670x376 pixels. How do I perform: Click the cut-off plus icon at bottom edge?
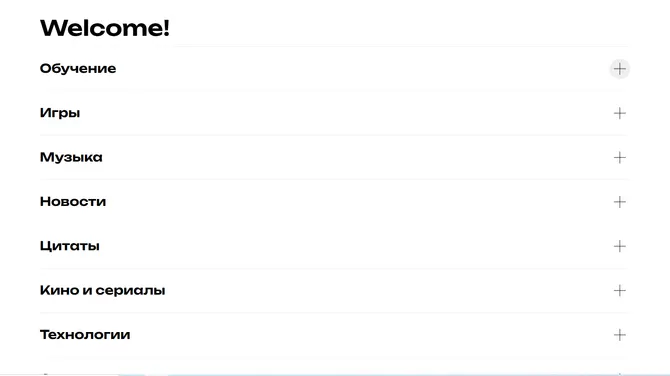click(x=620, y=373)
